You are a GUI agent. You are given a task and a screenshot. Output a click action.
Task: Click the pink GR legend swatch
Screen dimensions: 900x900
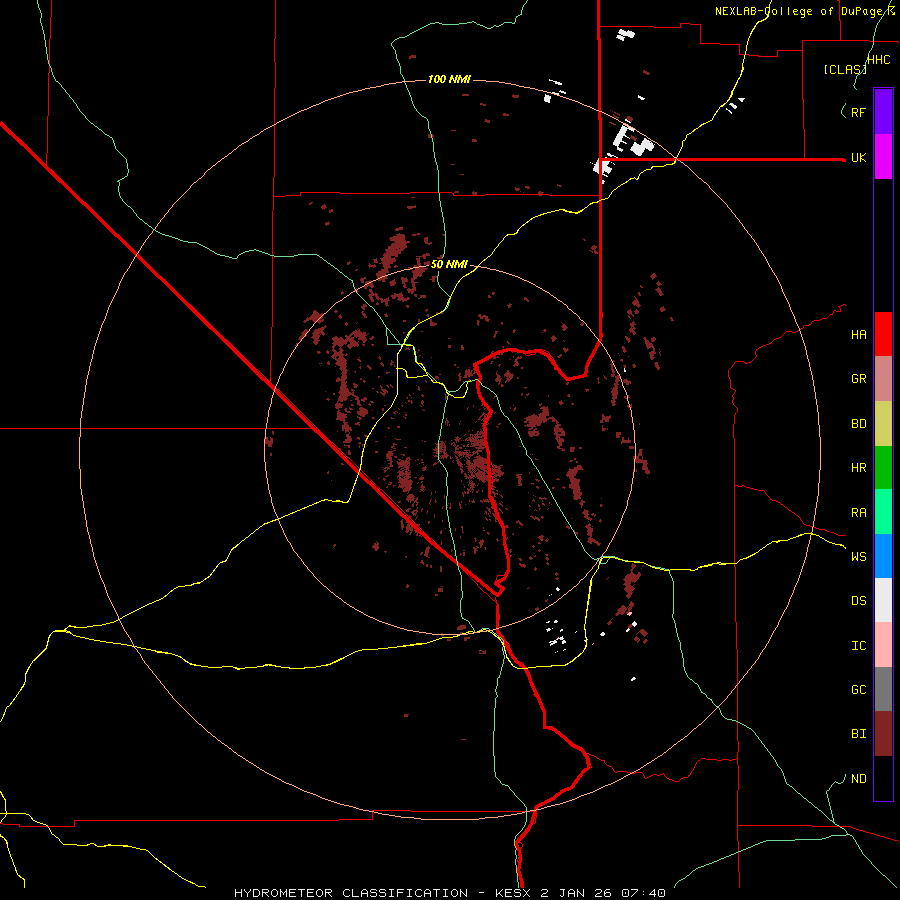(x=883, y=379)
